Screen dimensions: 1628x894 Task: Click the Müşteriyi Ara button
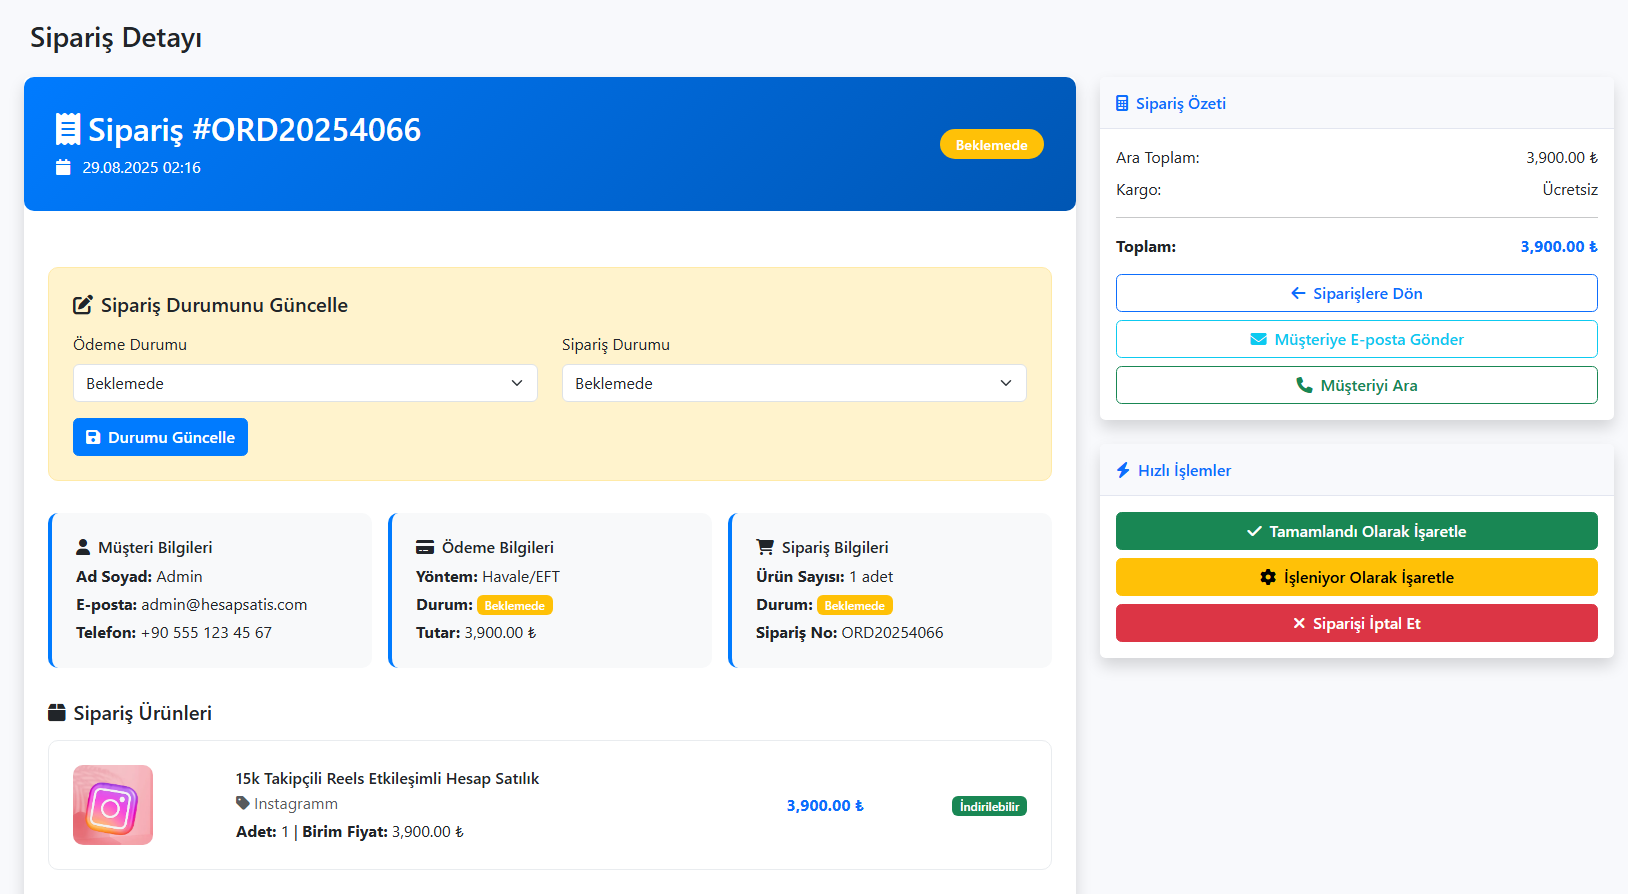click(1356, 385)
